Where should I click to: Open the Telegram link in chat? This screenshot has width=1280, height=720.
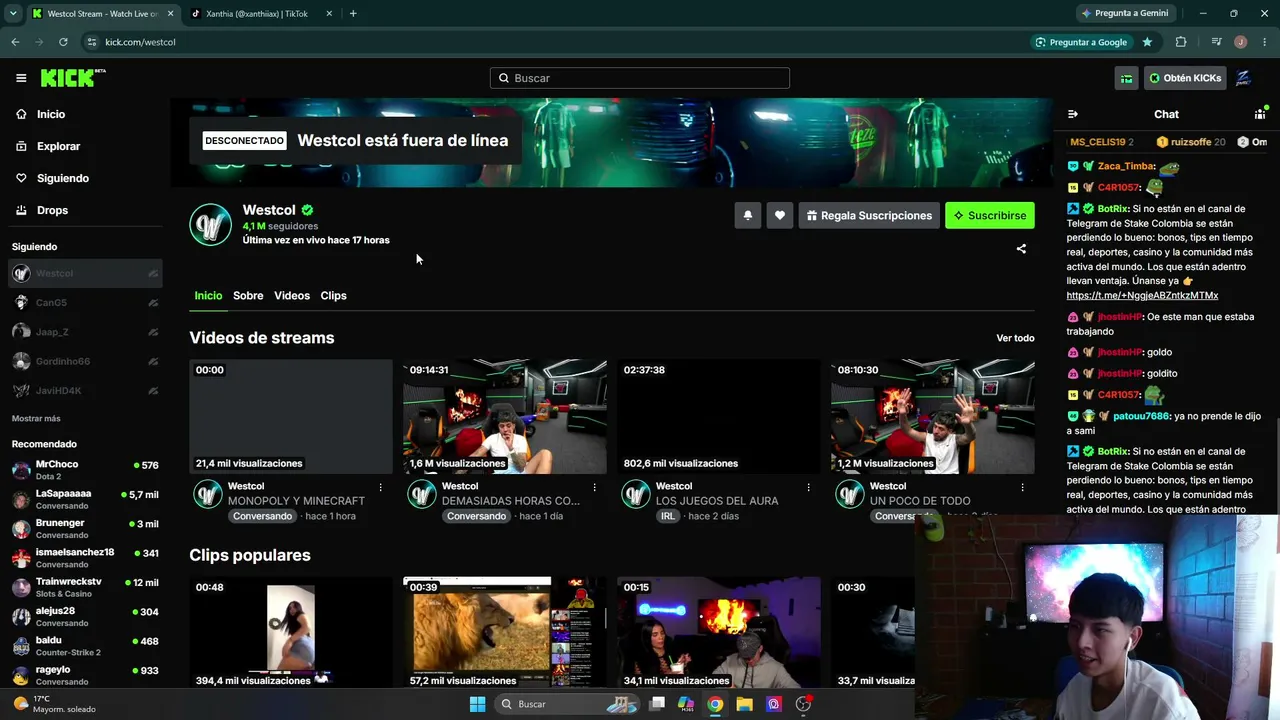[x=1142, y=296]
